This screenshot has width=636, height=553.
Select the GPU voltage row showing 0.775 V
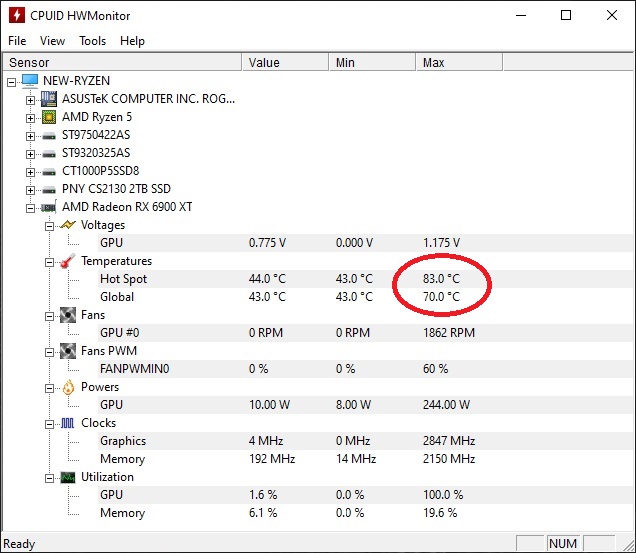[x=365, y=243]
